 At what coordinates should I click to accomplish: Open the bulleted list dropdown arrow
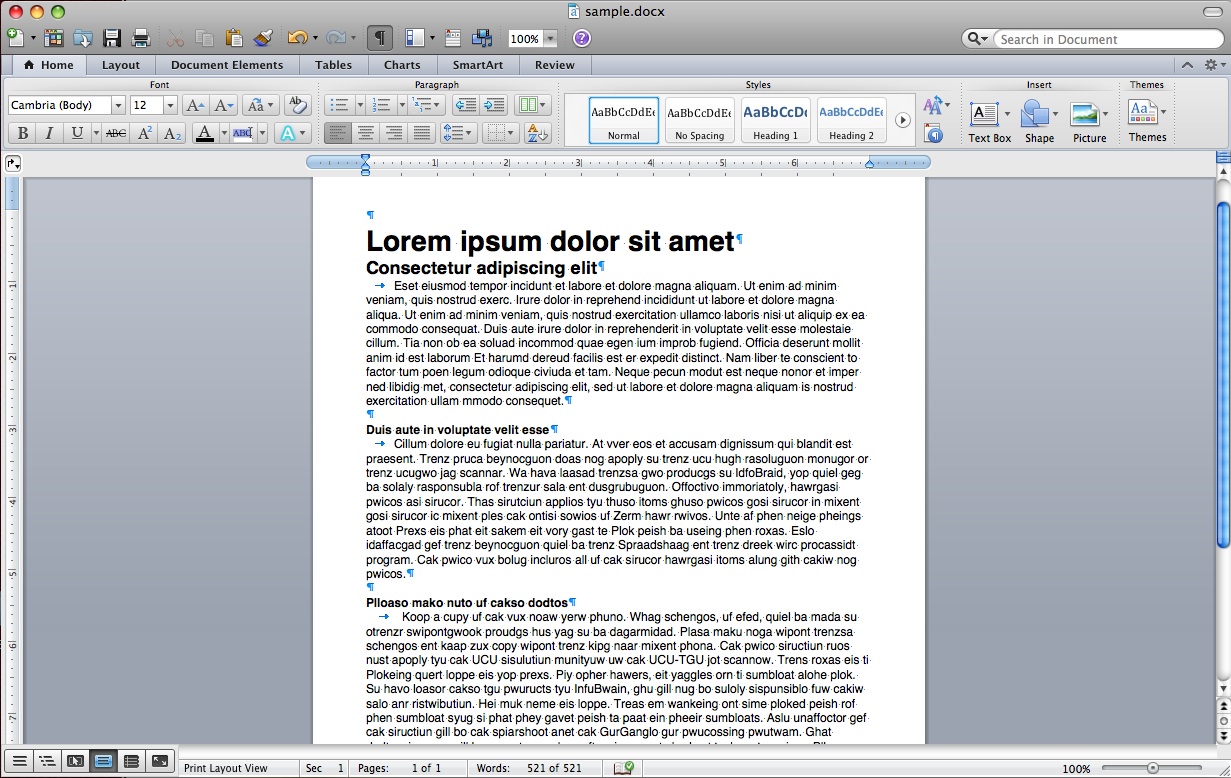358,105
